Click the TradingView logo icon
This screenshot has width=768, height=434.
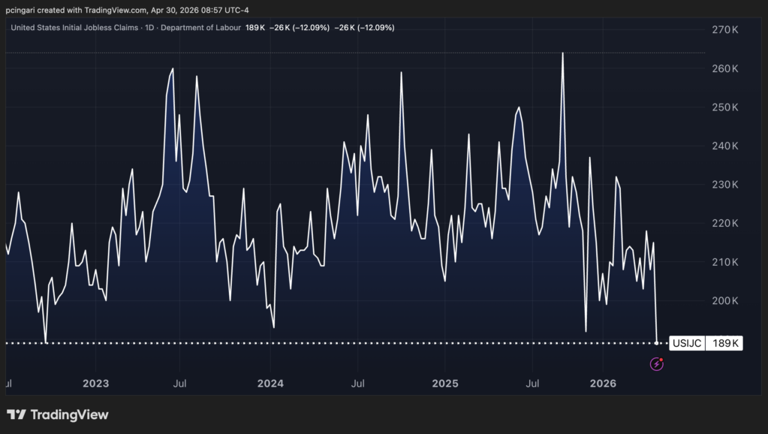17,414
